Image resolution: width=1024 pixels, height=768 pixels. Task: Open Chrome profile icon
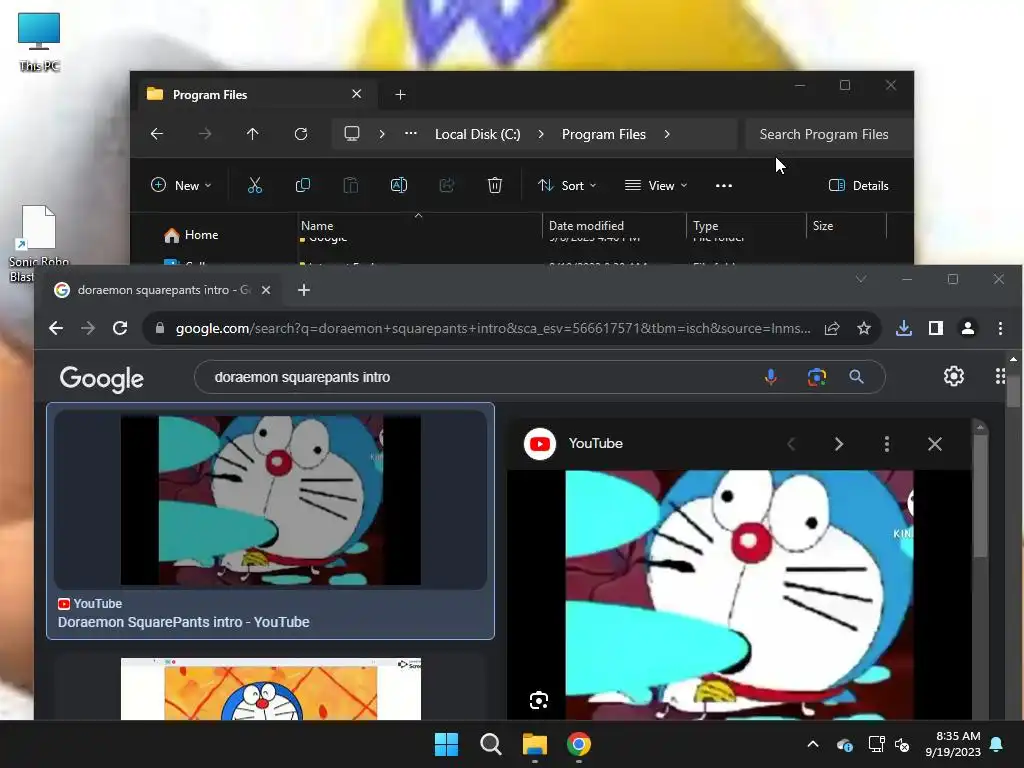tap(968, 328)
